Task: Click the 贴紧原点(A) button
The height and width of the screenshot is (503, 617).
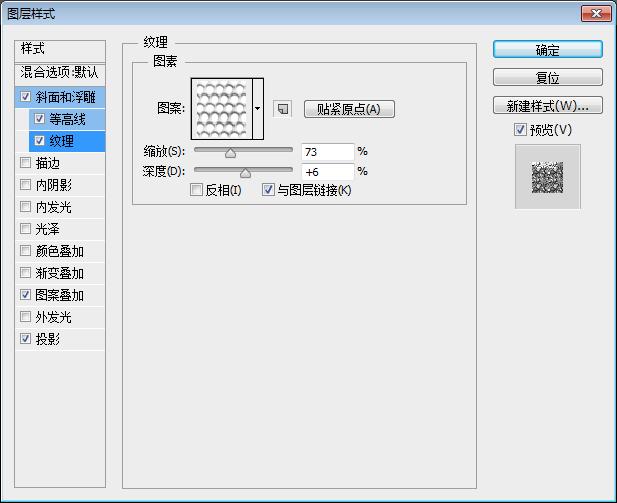Action: 349,109
